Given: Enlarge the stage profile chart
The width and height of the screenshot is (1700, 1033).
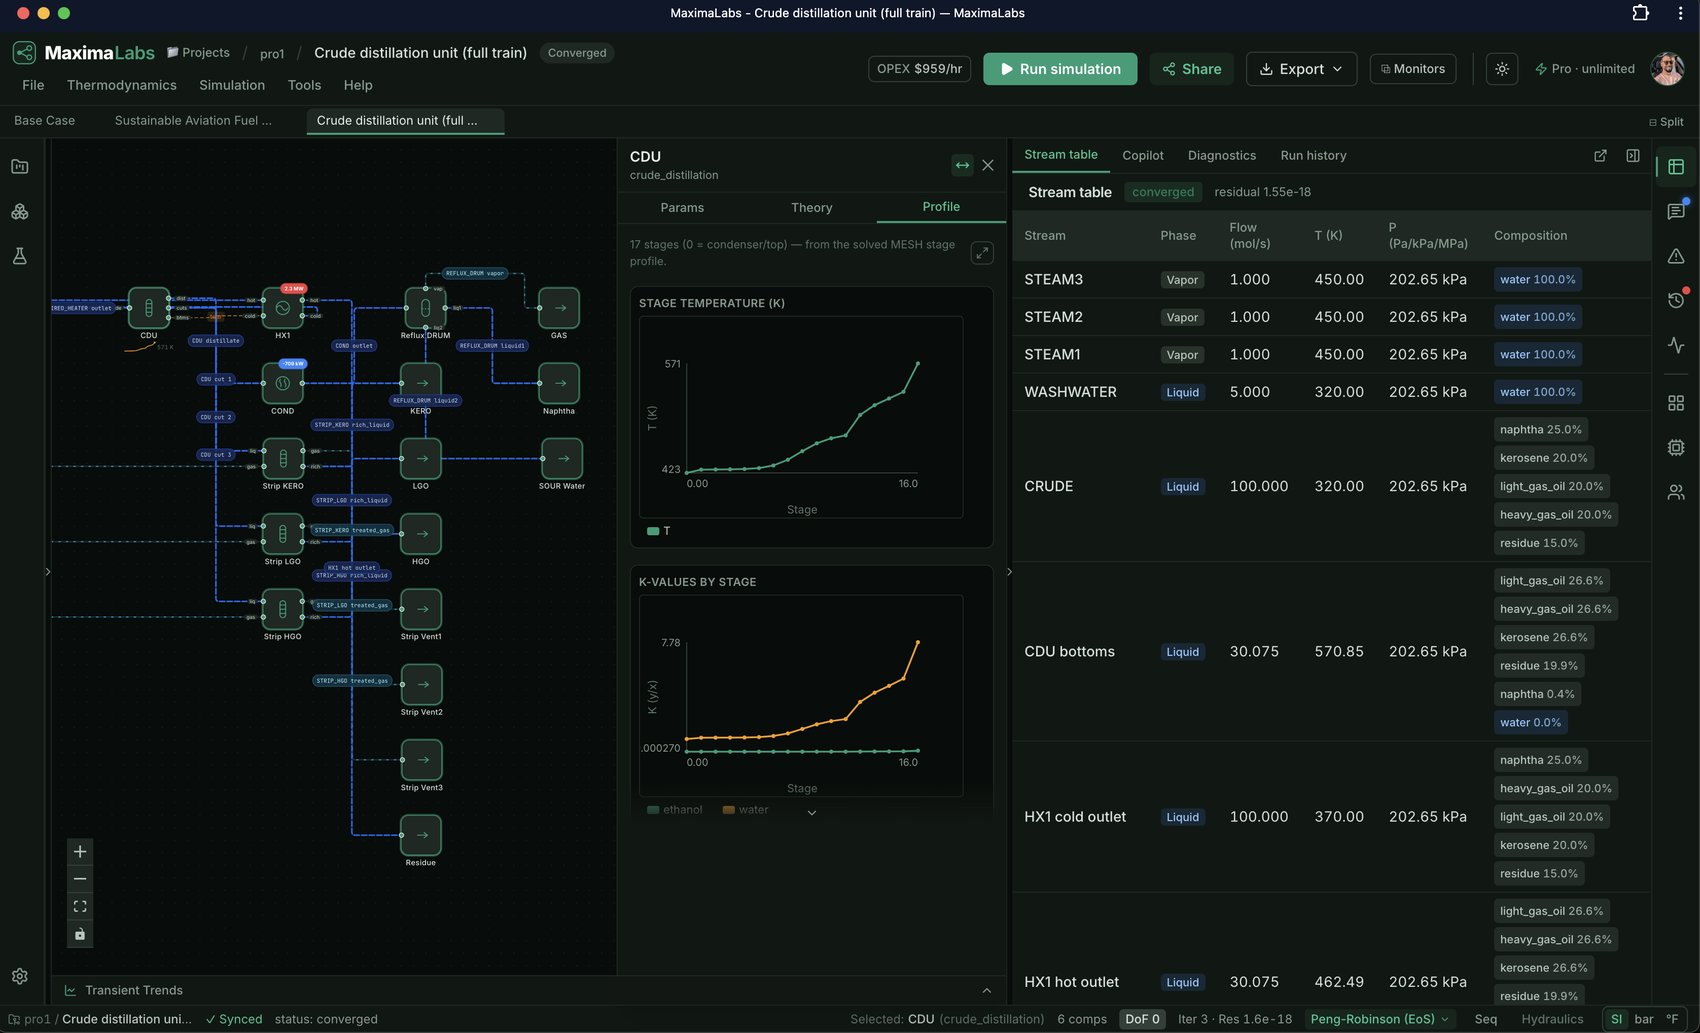Looking at the screenshot, I should [982, 253].
